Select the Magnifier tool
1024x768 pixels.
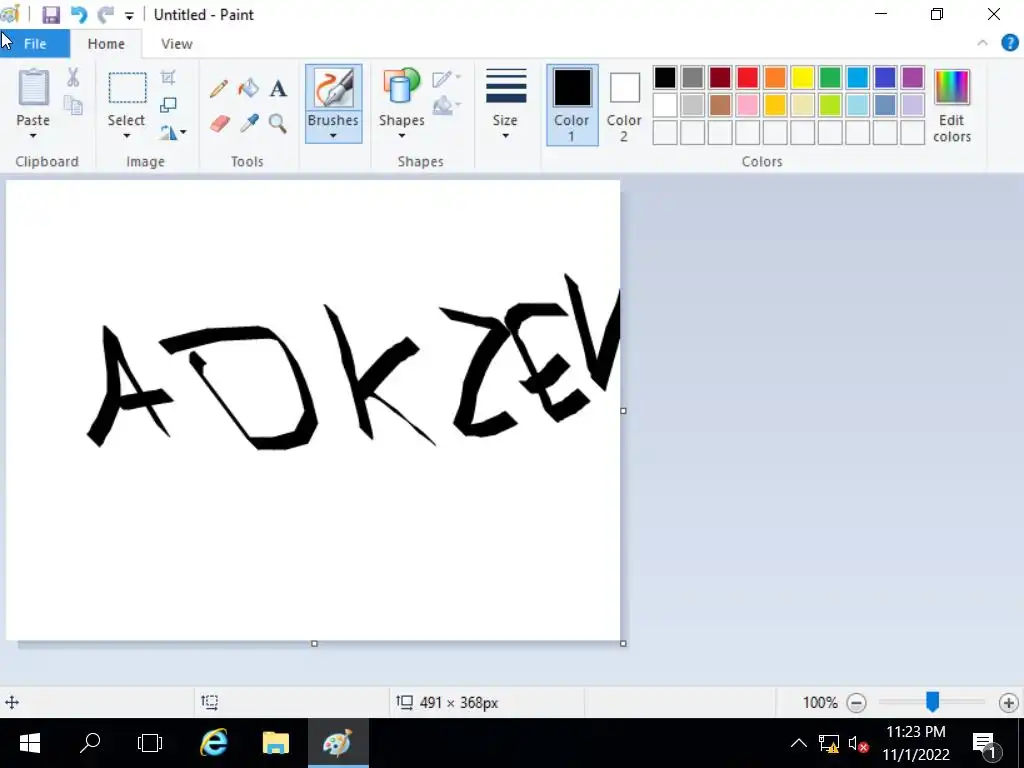(278, 123)
